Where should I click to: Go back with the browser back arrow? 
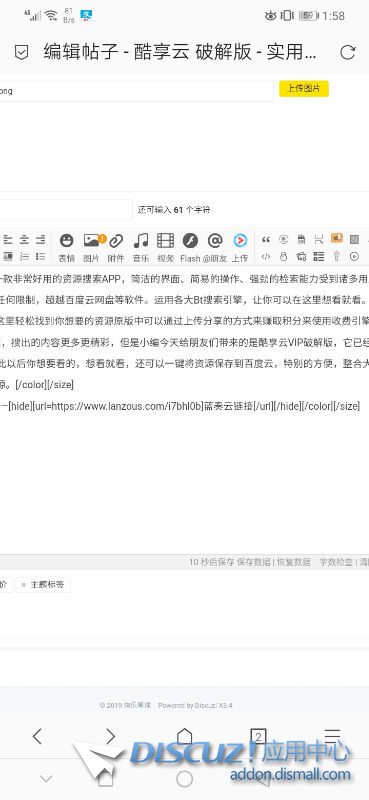(x=37, y=736)
